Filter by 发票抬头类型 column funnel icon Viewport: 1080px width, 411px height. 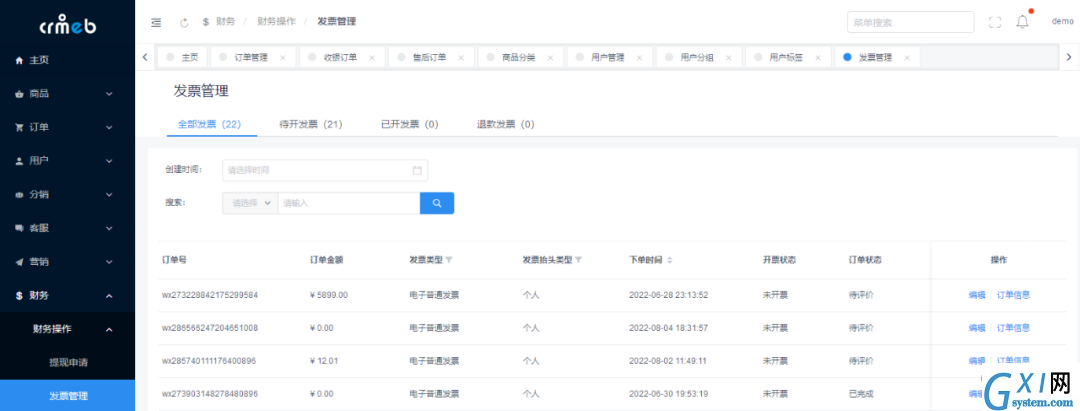pos(579,260)
